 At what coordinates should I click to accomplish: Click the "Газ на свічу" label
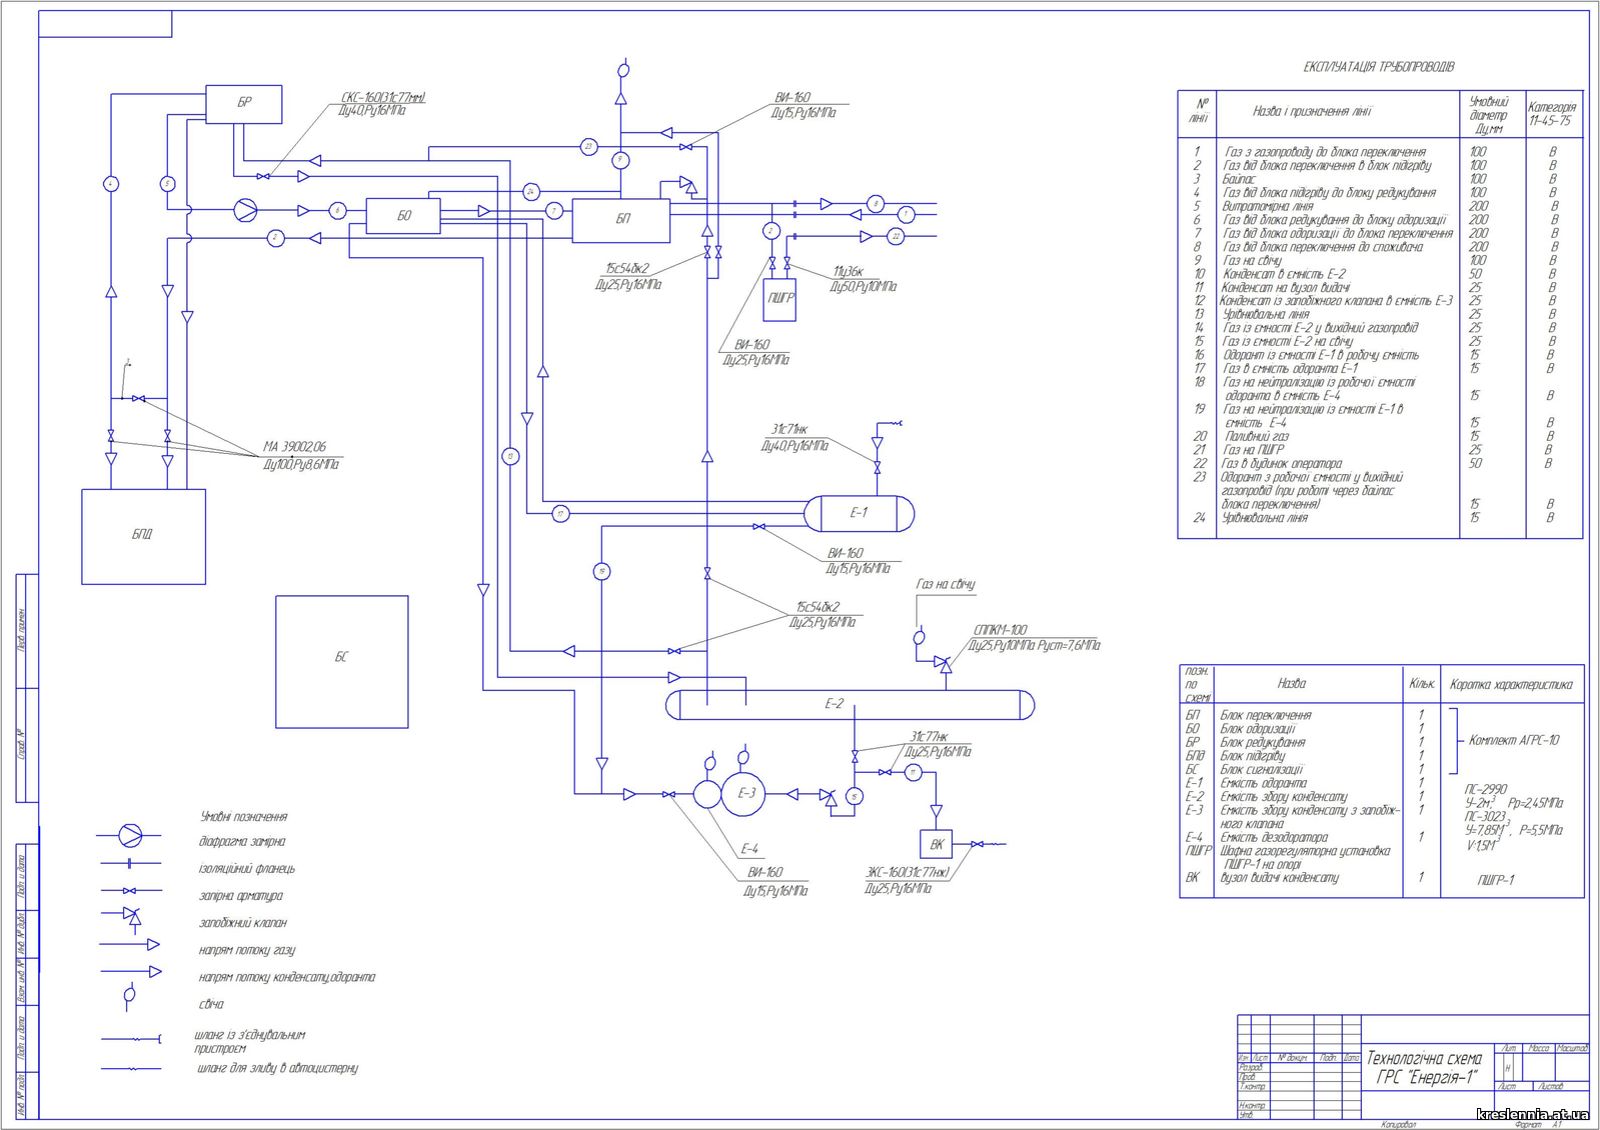pos(945,584)
